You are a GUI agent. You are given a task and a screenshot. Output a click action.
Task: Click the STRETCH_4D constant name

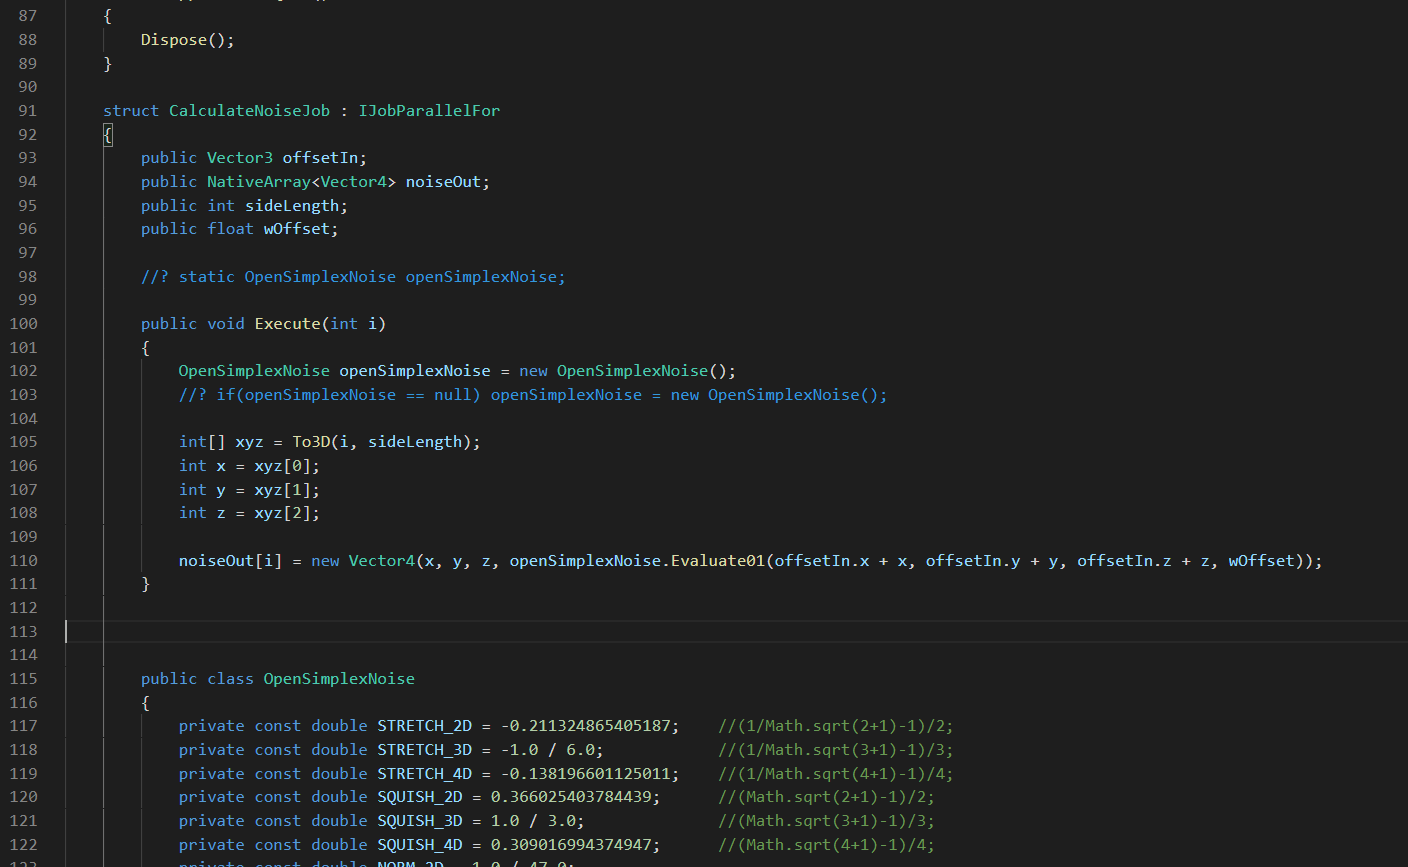pyautogui.click(x=424, y=774)
